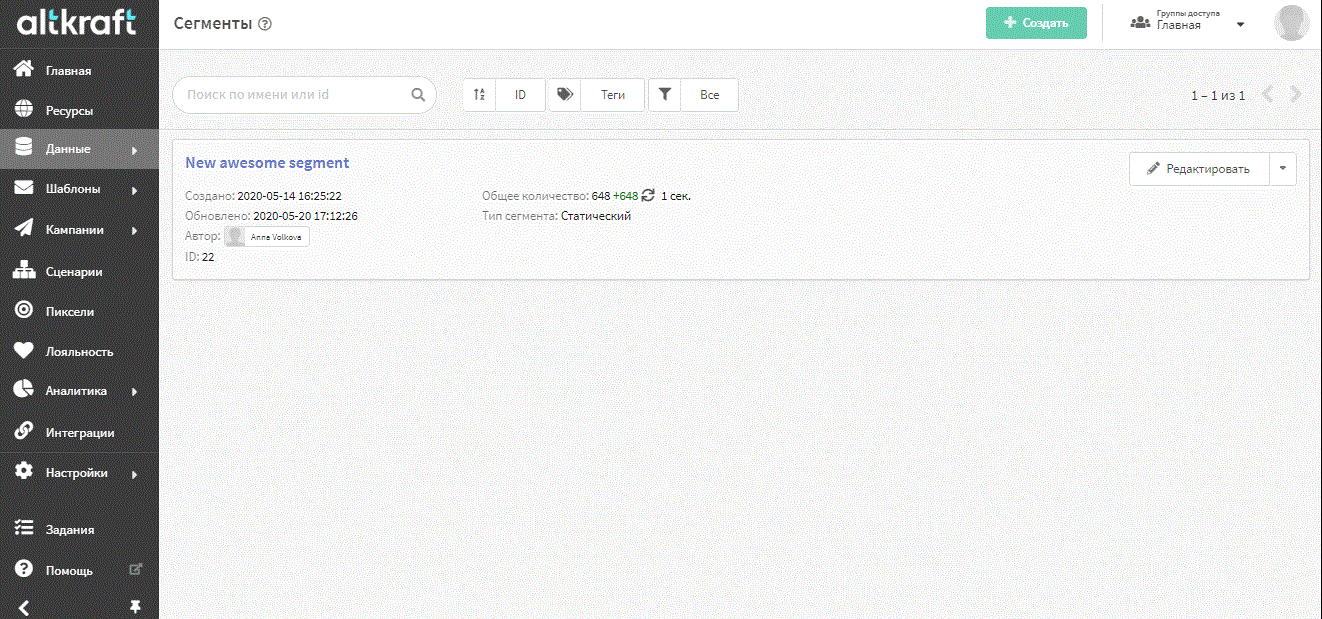Screen dimensions: 1322x619
Task: Click the Помощь question mark icon
Action: point(25,569)
